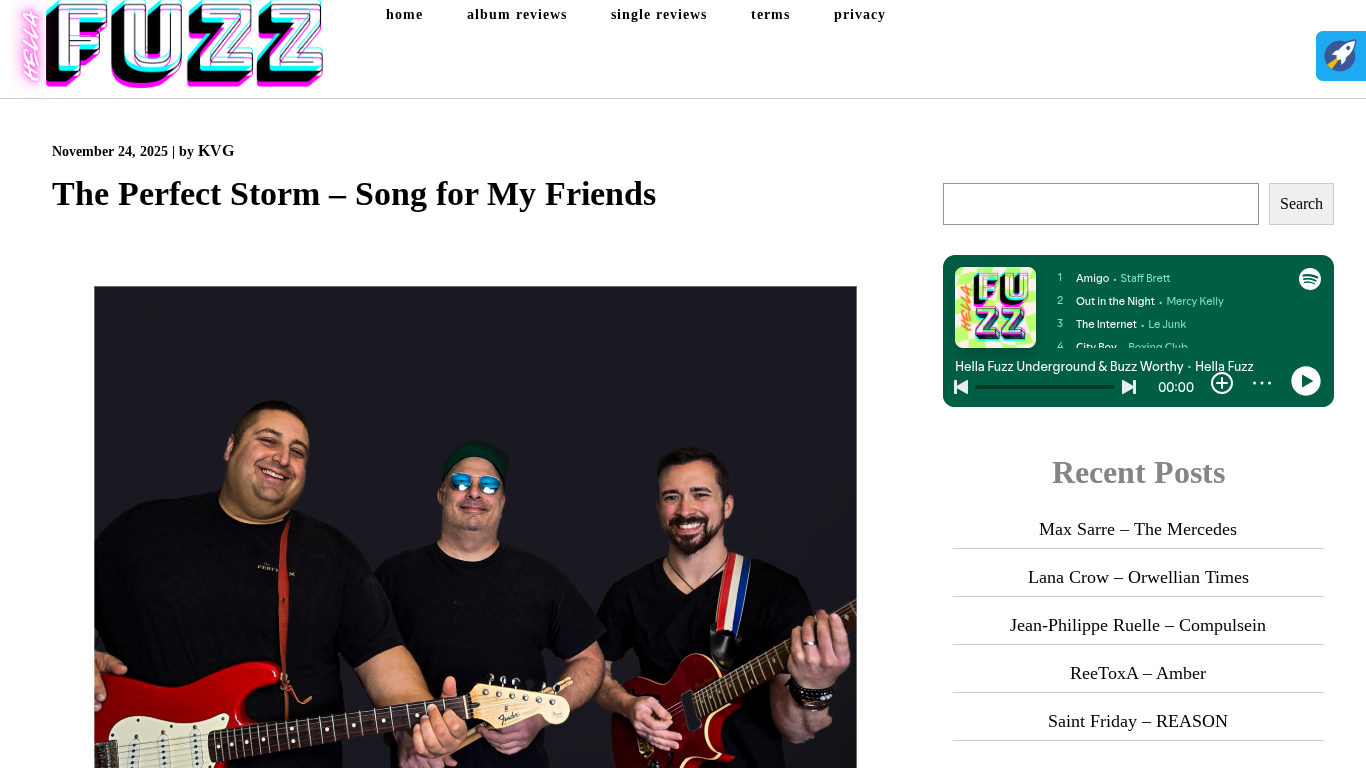This screenshot has width=1366, height=768.
Task: Click the blue rocket icon
Action: click(1341, 56)
